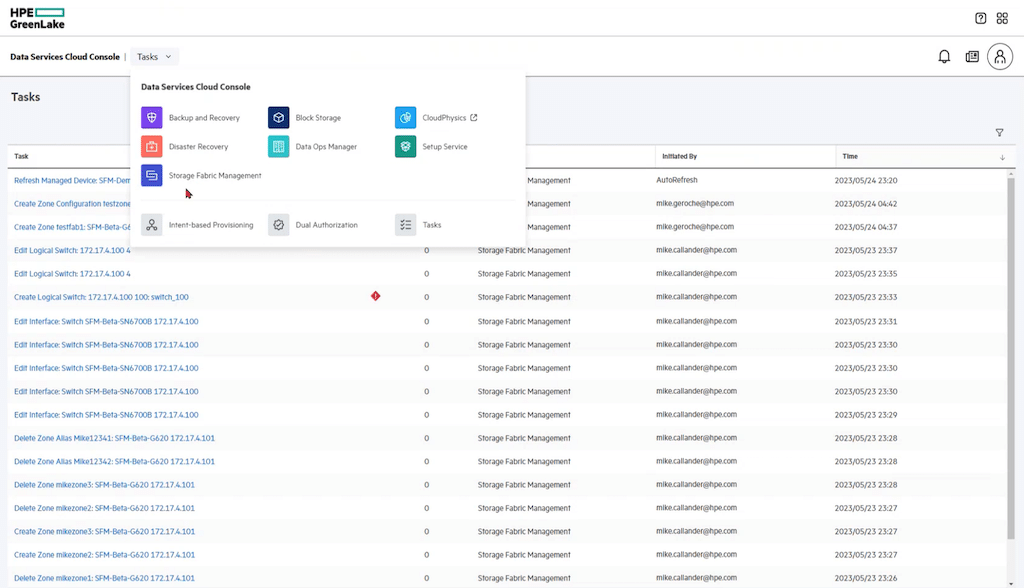Viewport: 1024px width, 588px height.
Task: Open the Backup and Recovery service icon
Action: point(152,118)
